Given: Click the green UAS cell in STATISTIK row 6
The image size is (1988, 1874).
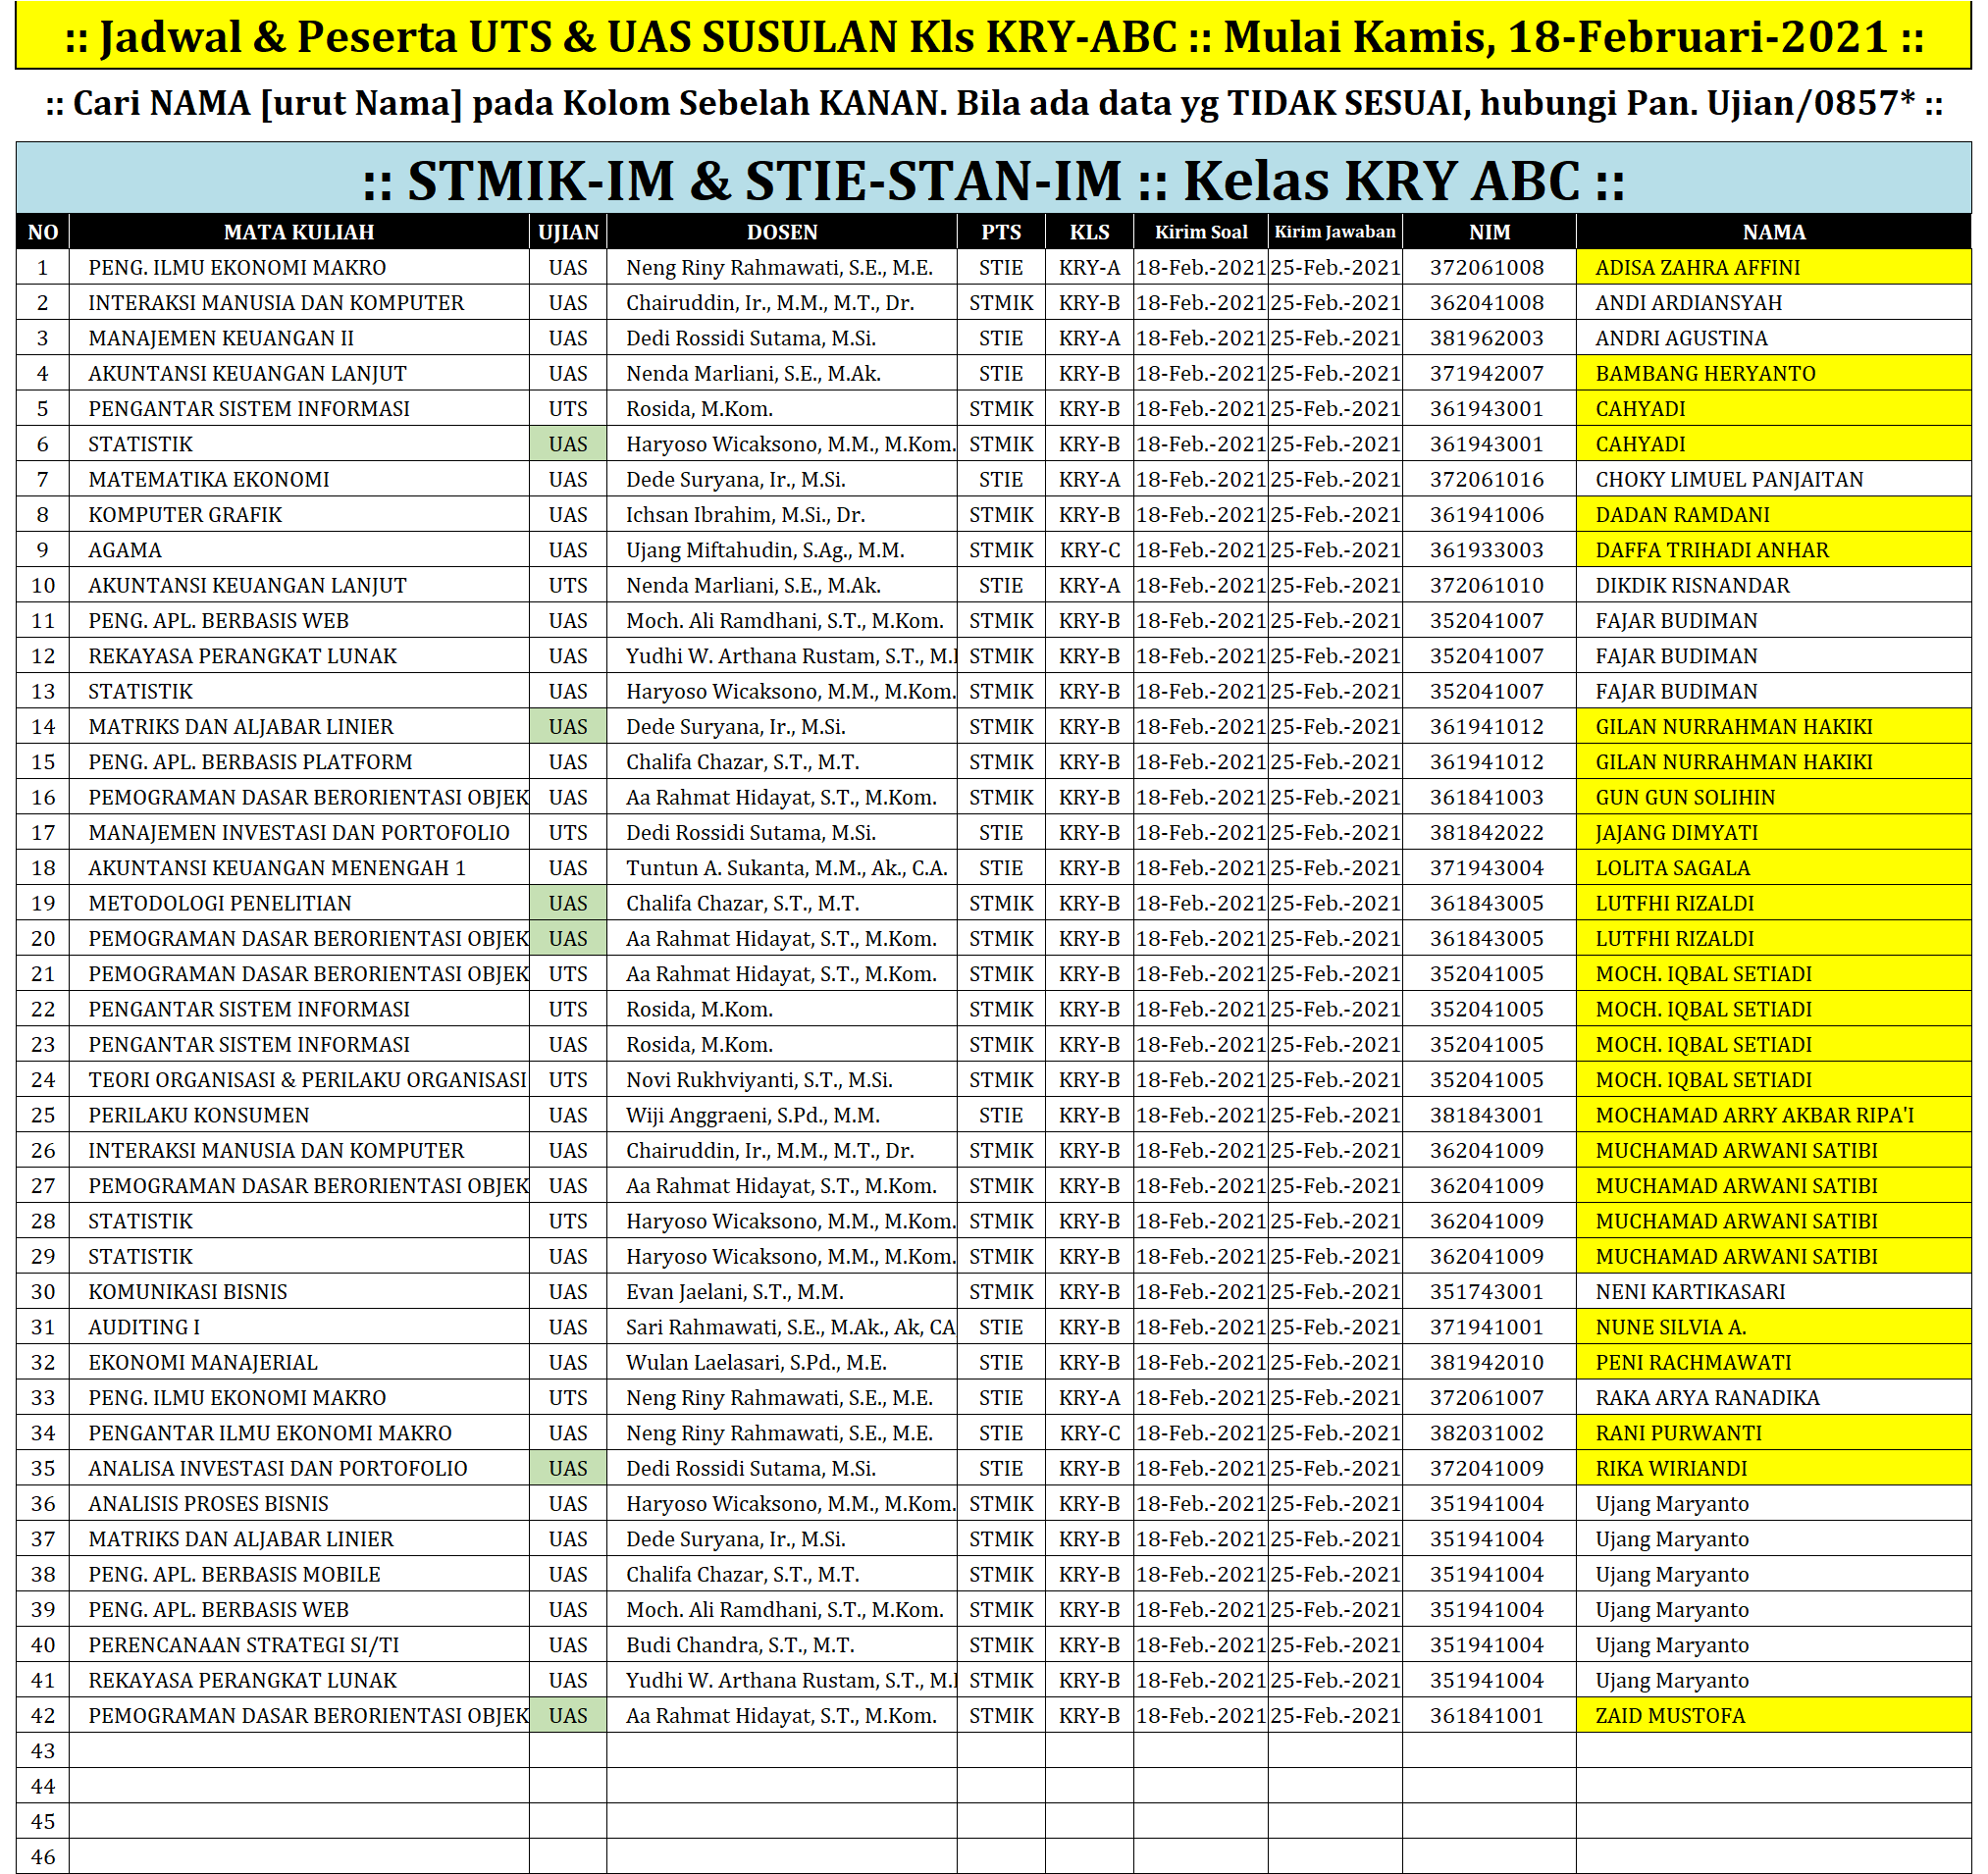Looking at the screenshot, I should [x=568, y=444].
